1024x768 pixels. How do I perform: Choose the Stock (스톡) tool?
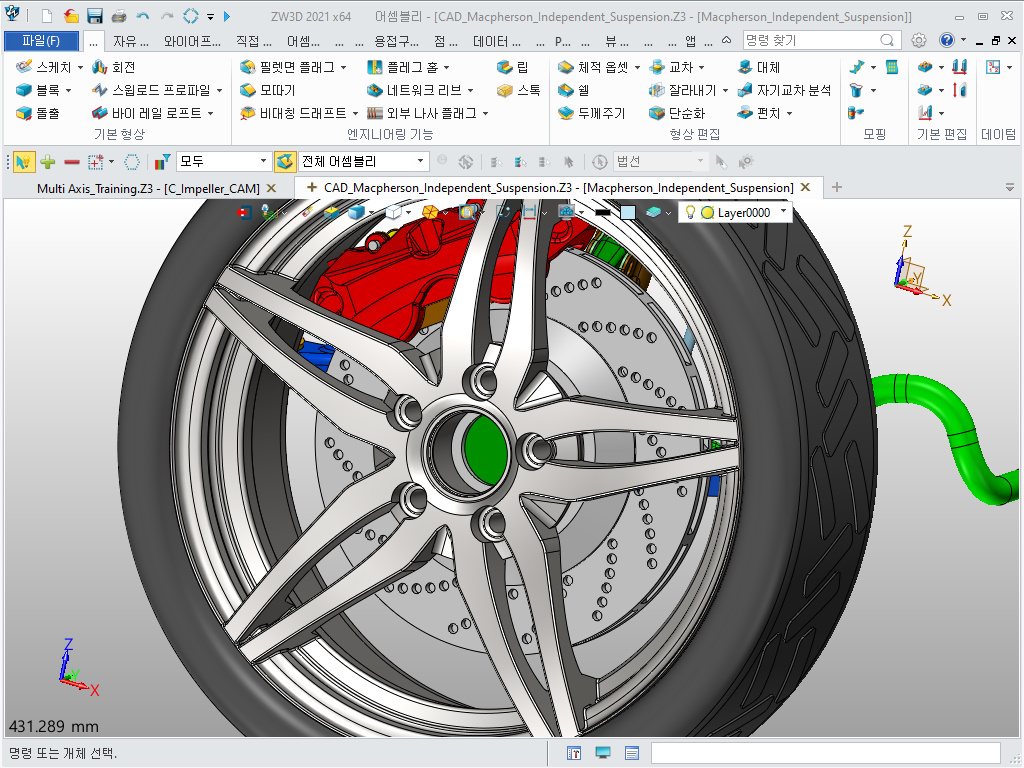pyautogui.click(x=519, y=90)
